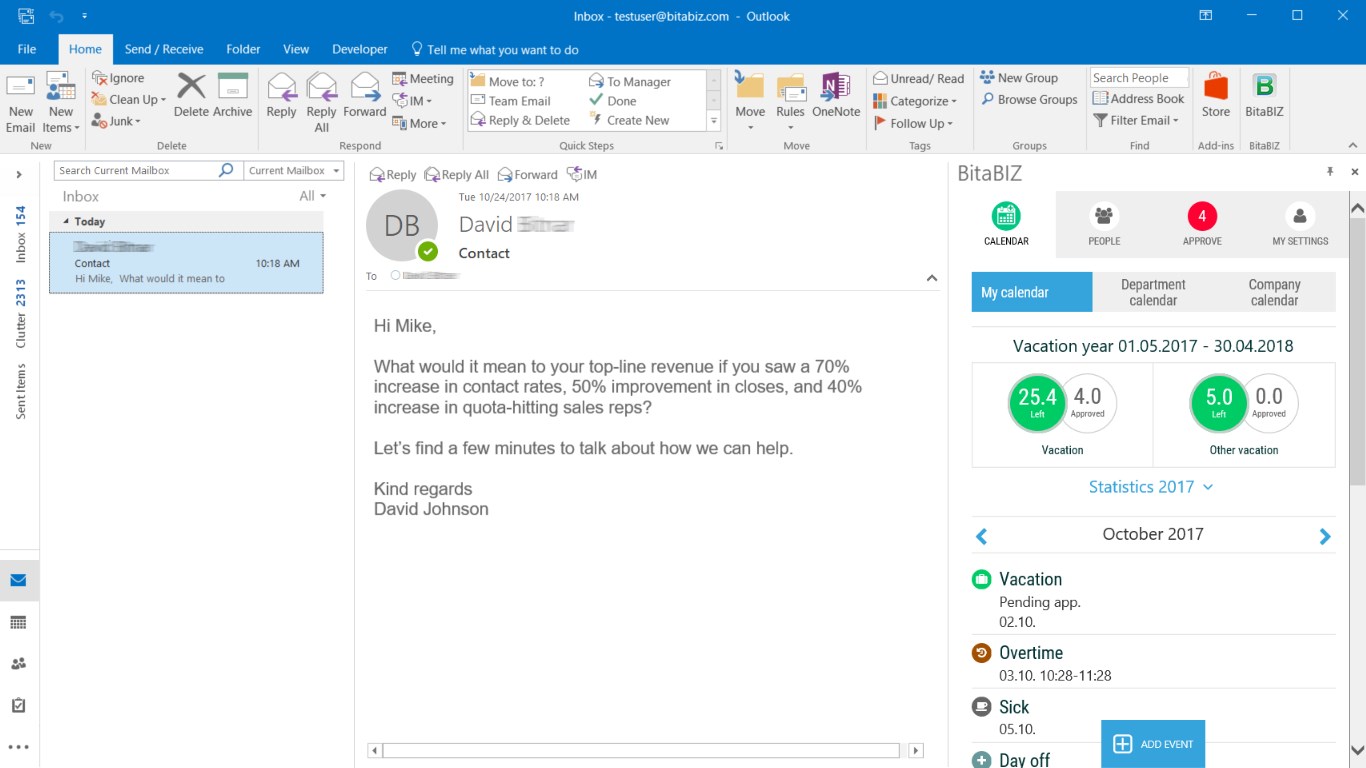Click the Ignore conversation icon
Viewport: 1366px width, 768px height.
[118, 78]
